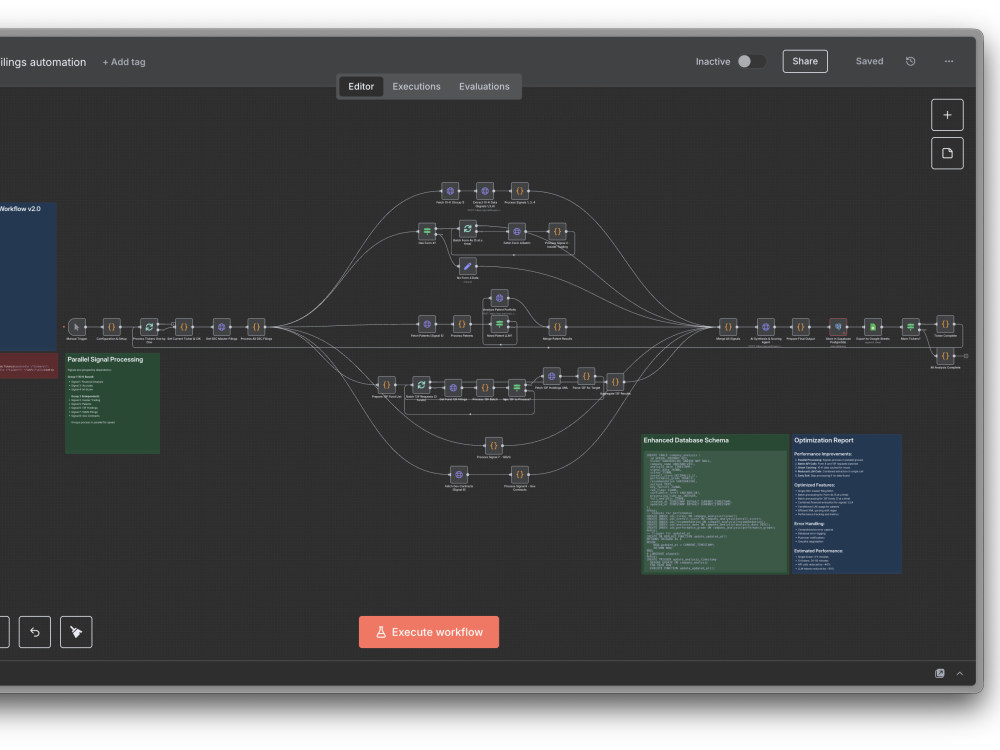Image resolution: width=1000 pixels, height=750 pixels.
Task: Toggle the workflow Inactive switch
Action: click(751, 61)
